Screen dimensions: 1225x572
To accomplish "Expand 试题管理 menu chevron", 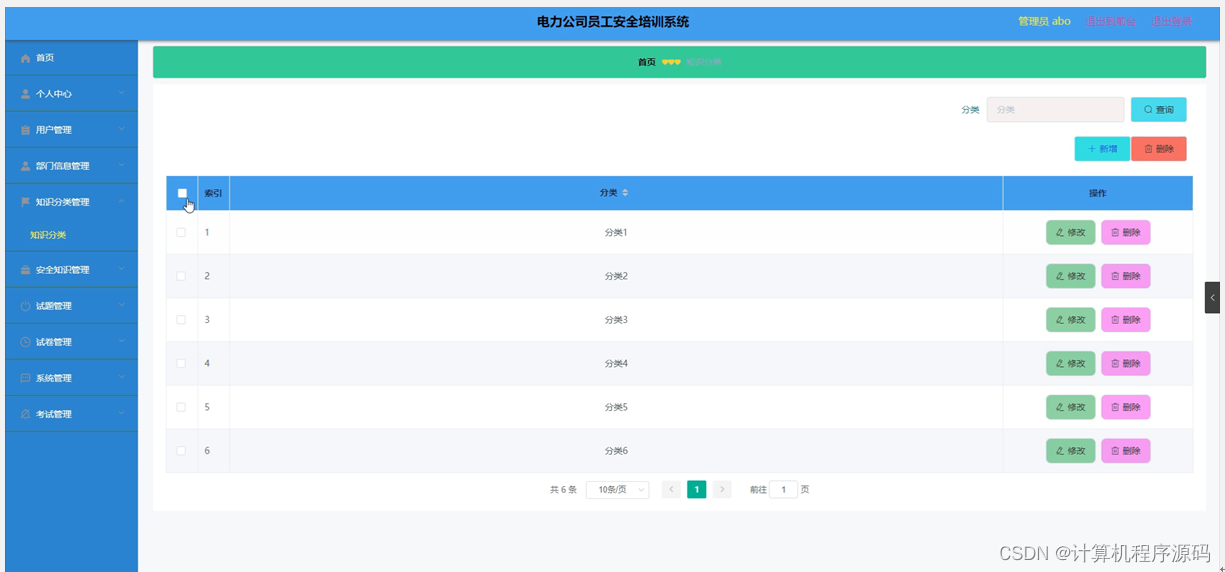I will click(x=121, y=305).
